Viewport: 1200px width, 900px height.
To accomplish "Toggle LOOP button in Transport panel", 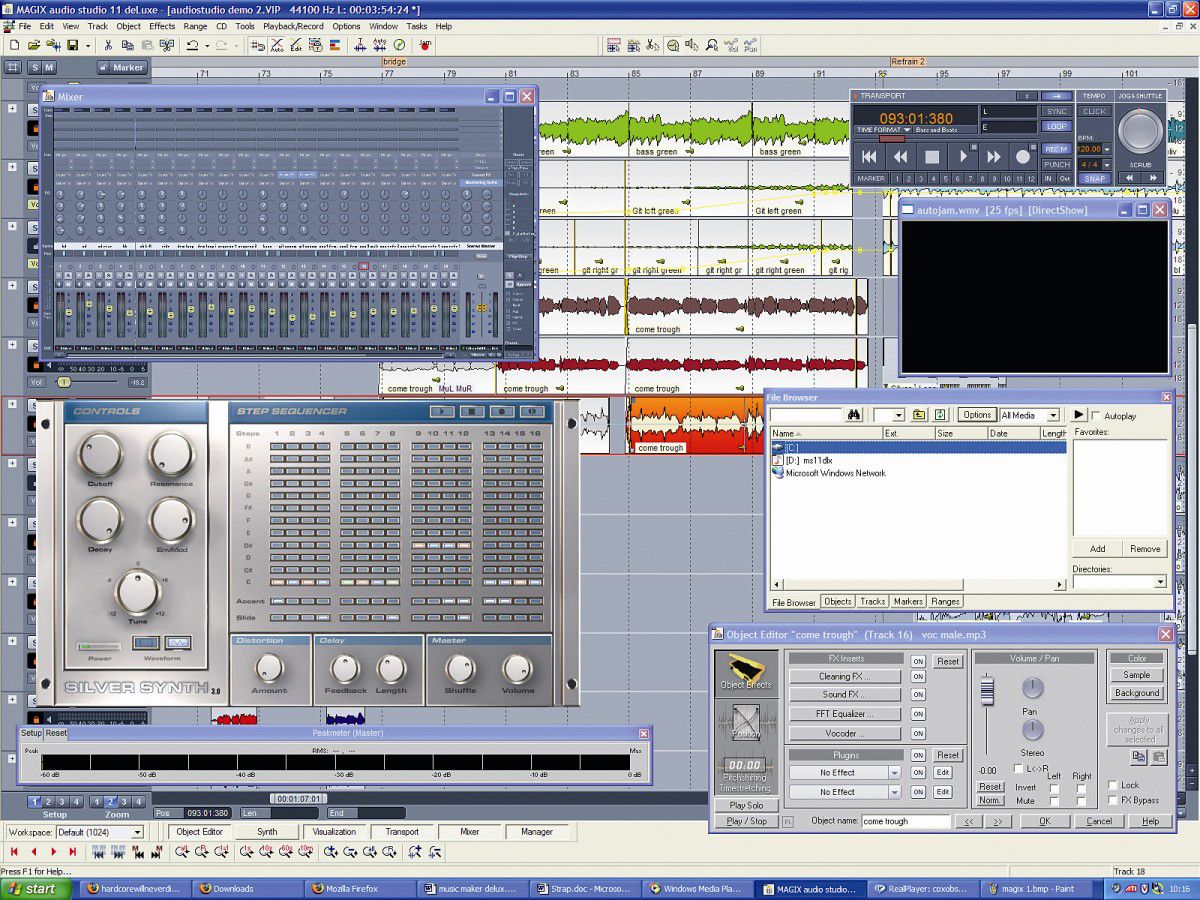I will 1056,127.
